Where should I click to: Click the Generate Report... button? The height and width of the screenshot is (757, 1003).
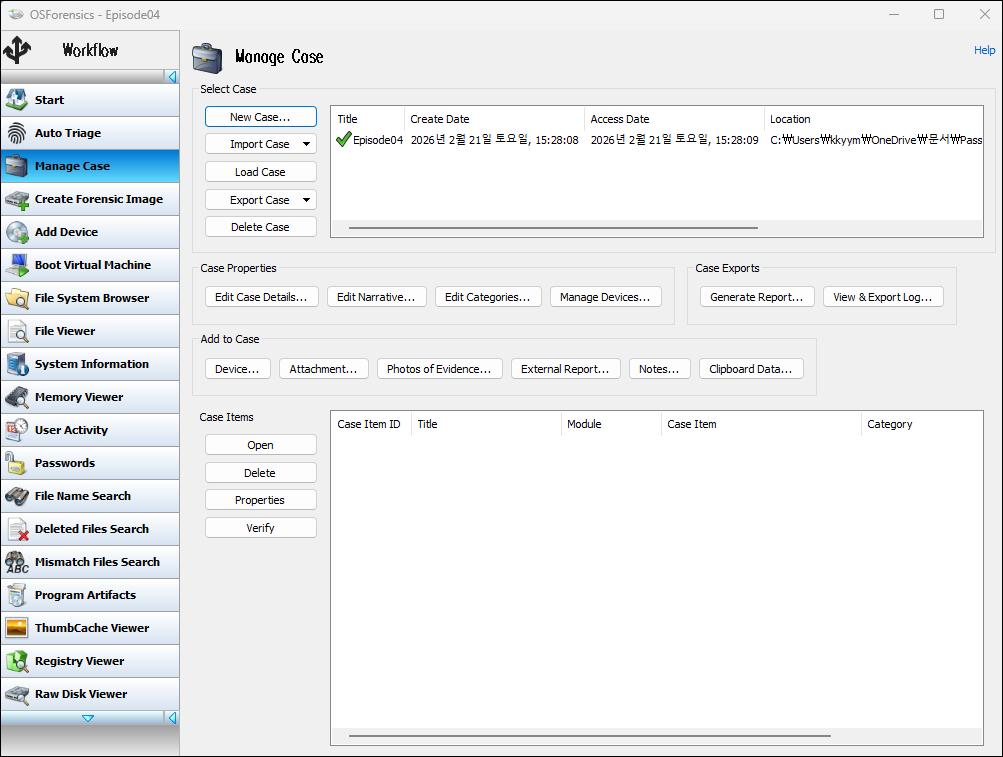(757, 297)
